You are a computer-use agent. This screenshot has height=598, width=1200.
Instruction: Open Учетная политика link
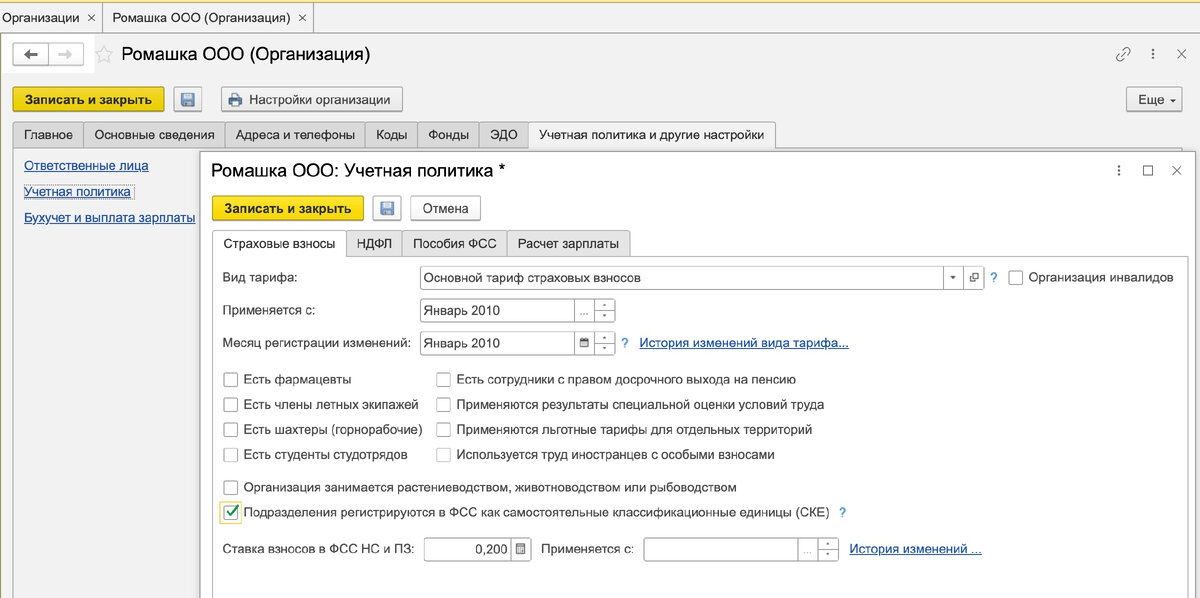[78, 192]
